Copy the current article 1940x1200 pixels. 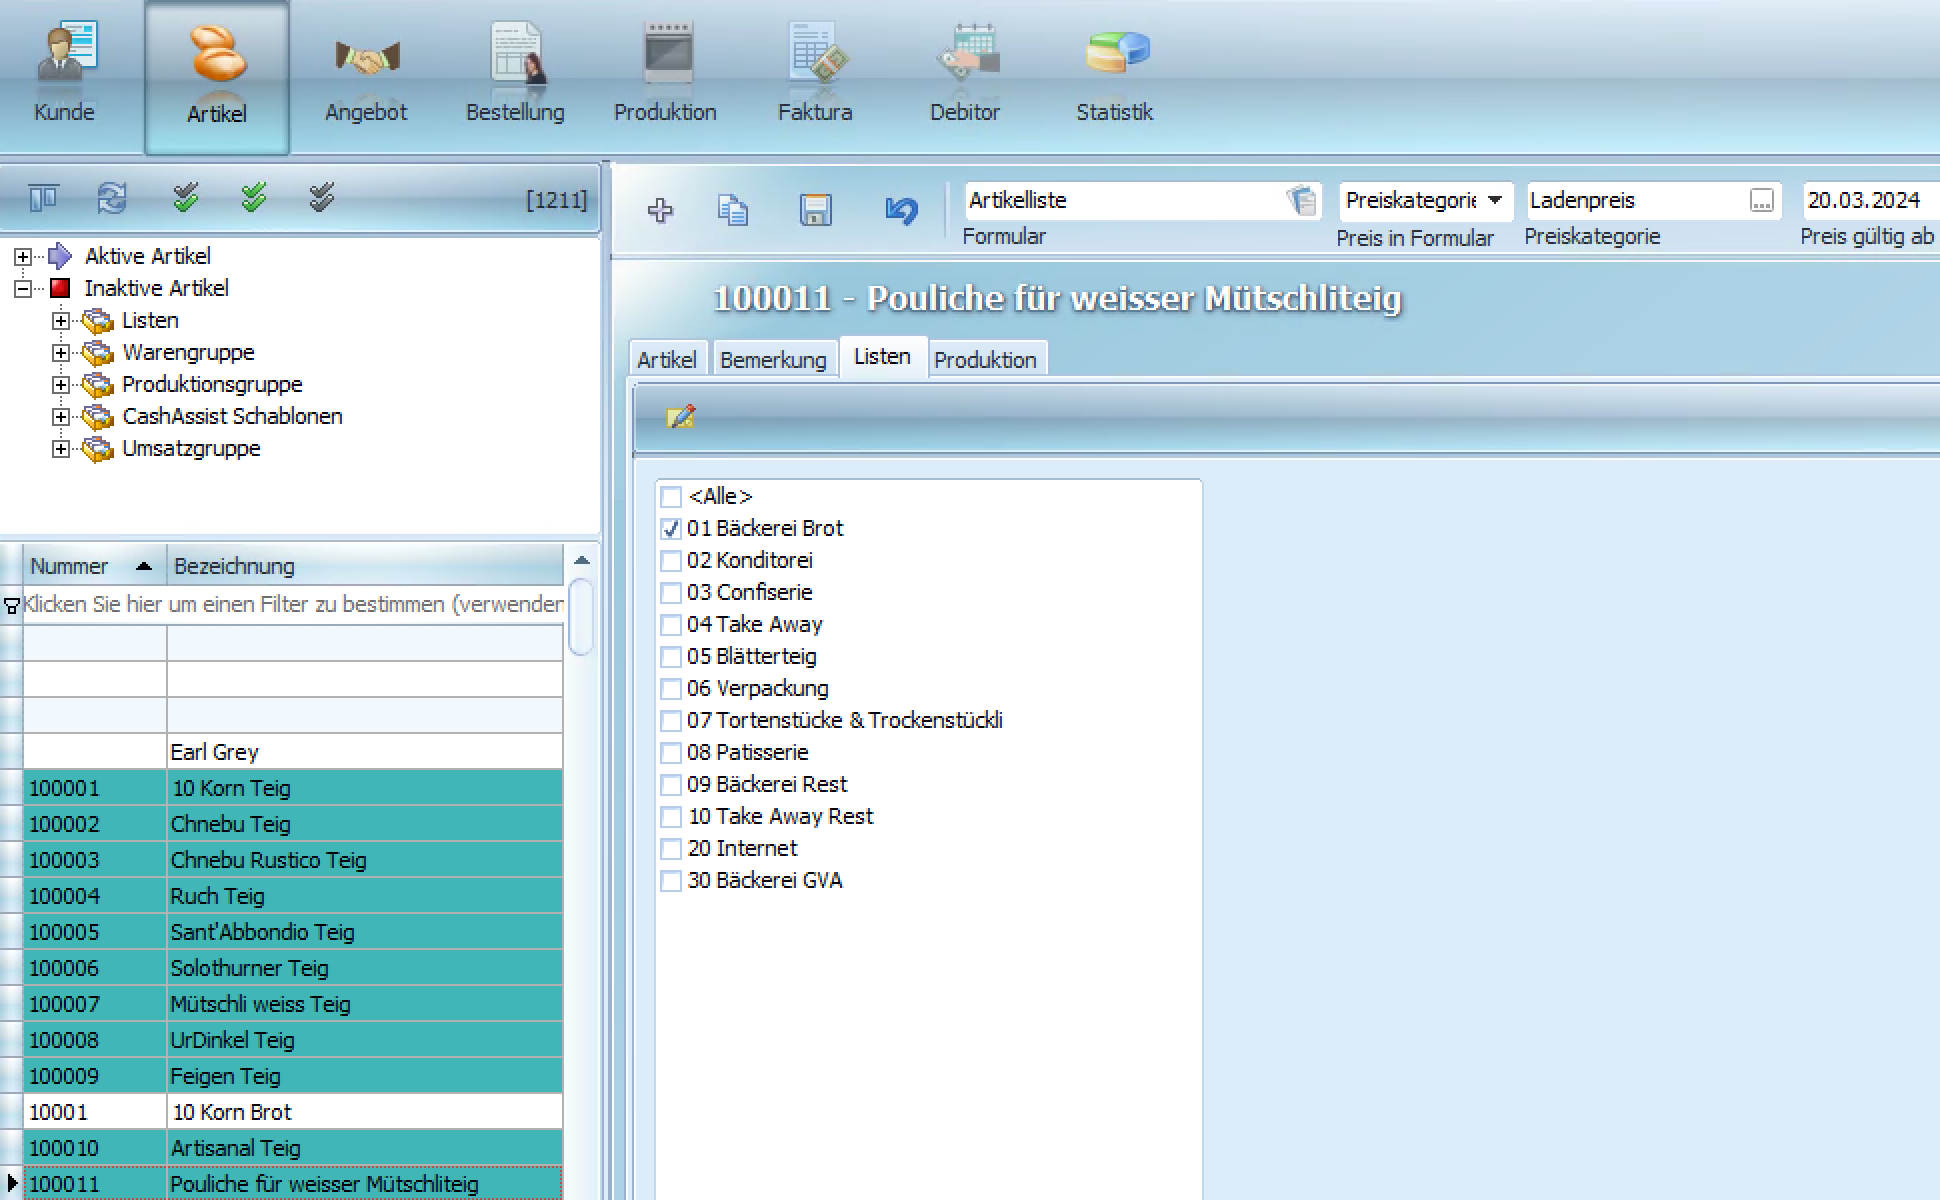click(x=733, y=210)
